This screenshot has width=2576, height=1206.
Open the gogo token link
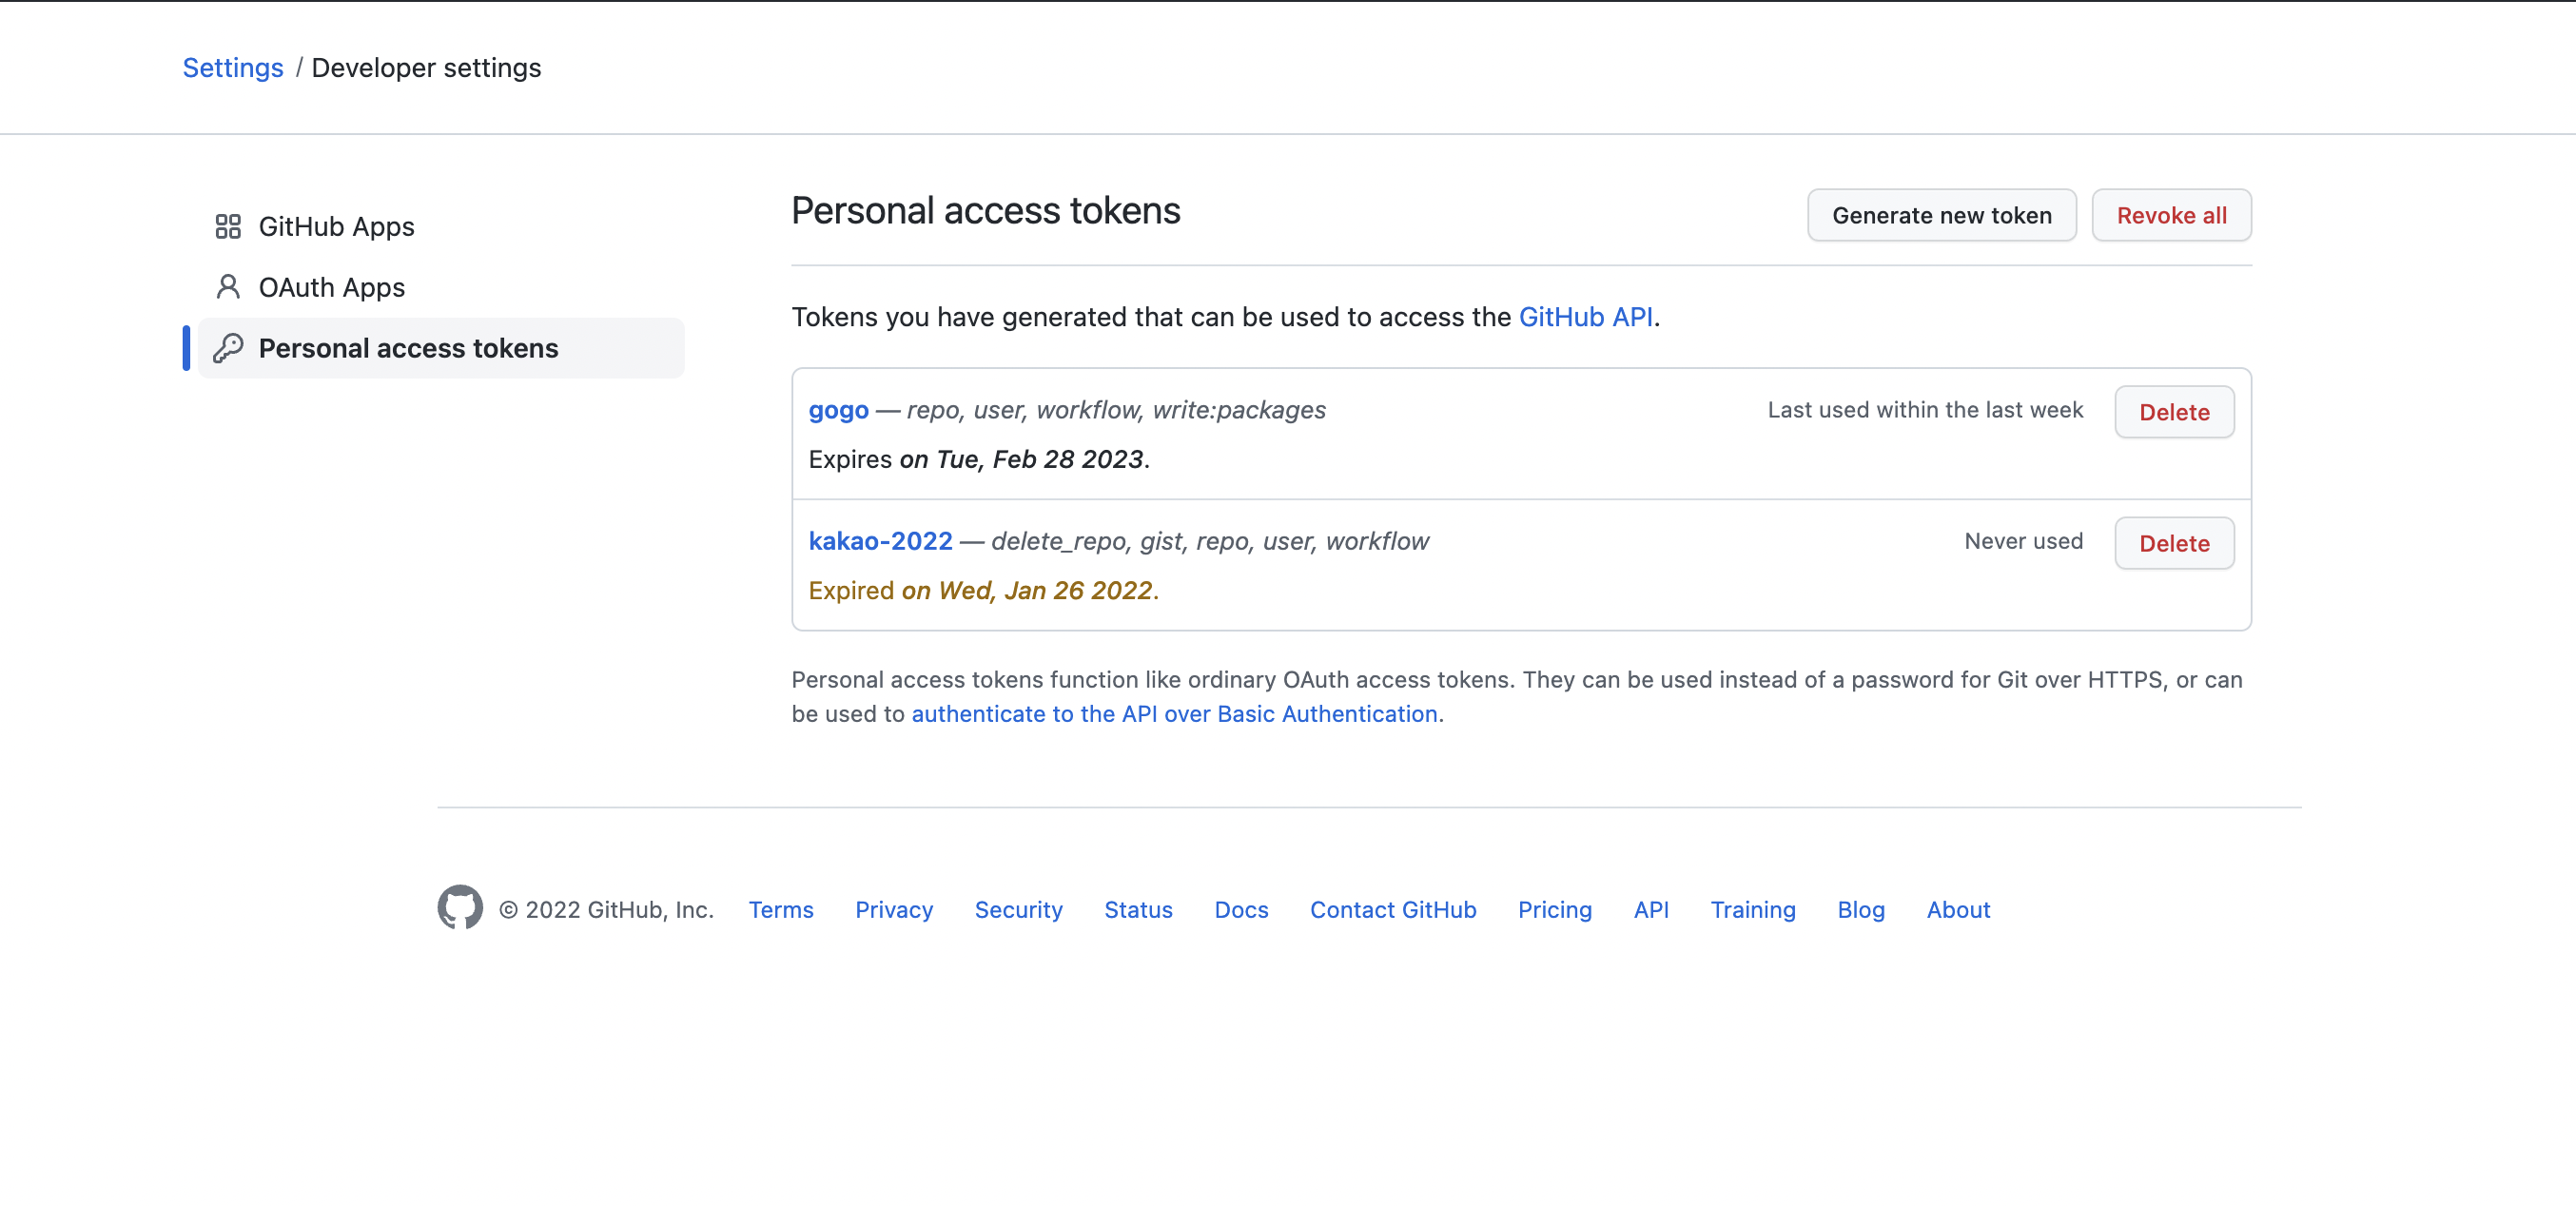[838, 410]
